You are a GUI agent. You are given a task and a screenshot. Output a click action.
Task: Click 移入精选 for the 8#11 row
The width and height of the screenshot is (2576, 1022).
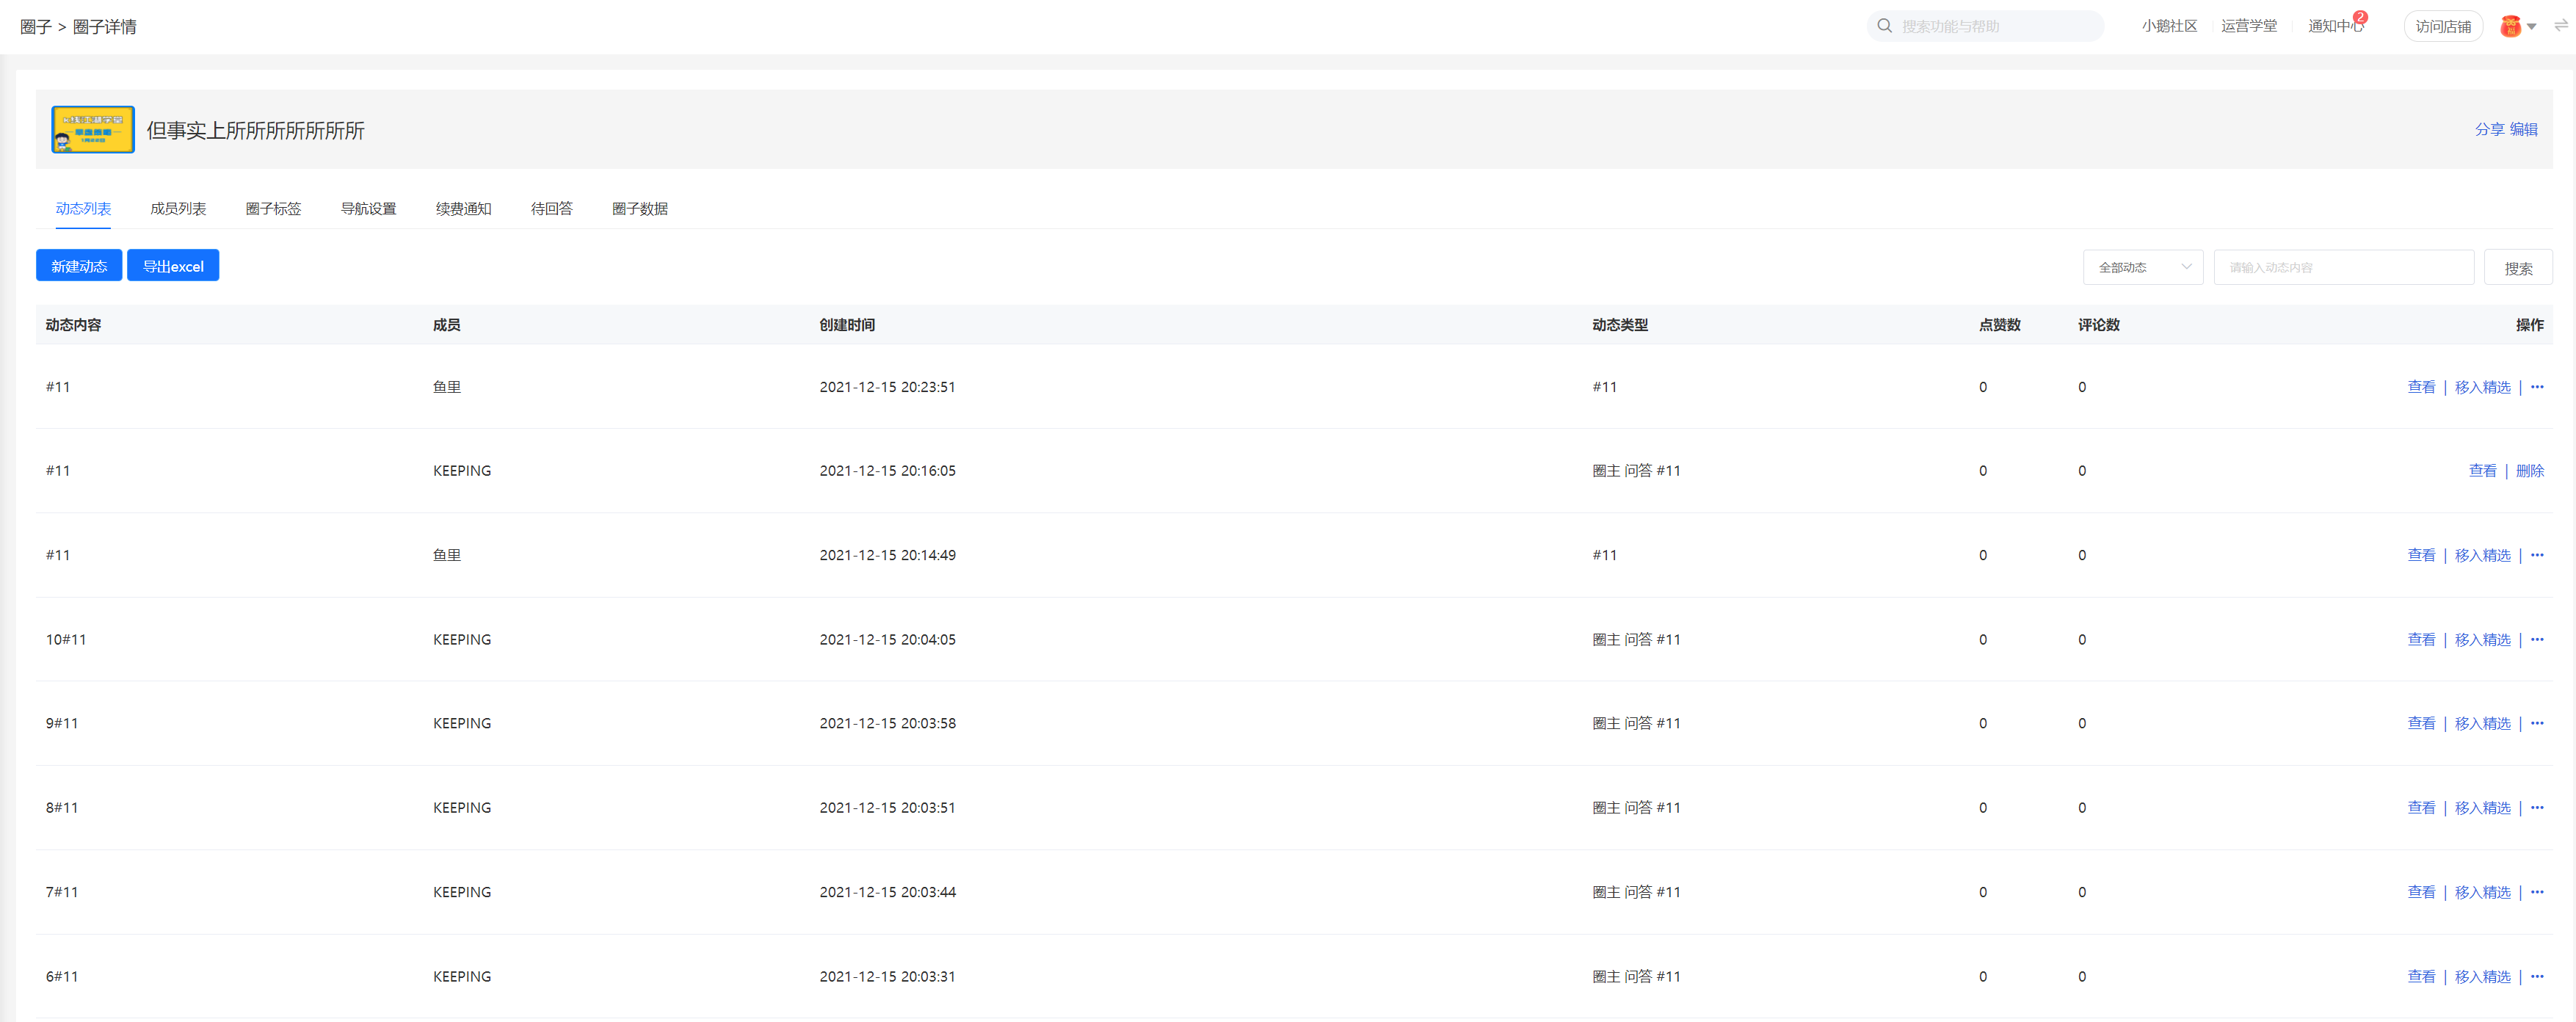click(2482, 808)
